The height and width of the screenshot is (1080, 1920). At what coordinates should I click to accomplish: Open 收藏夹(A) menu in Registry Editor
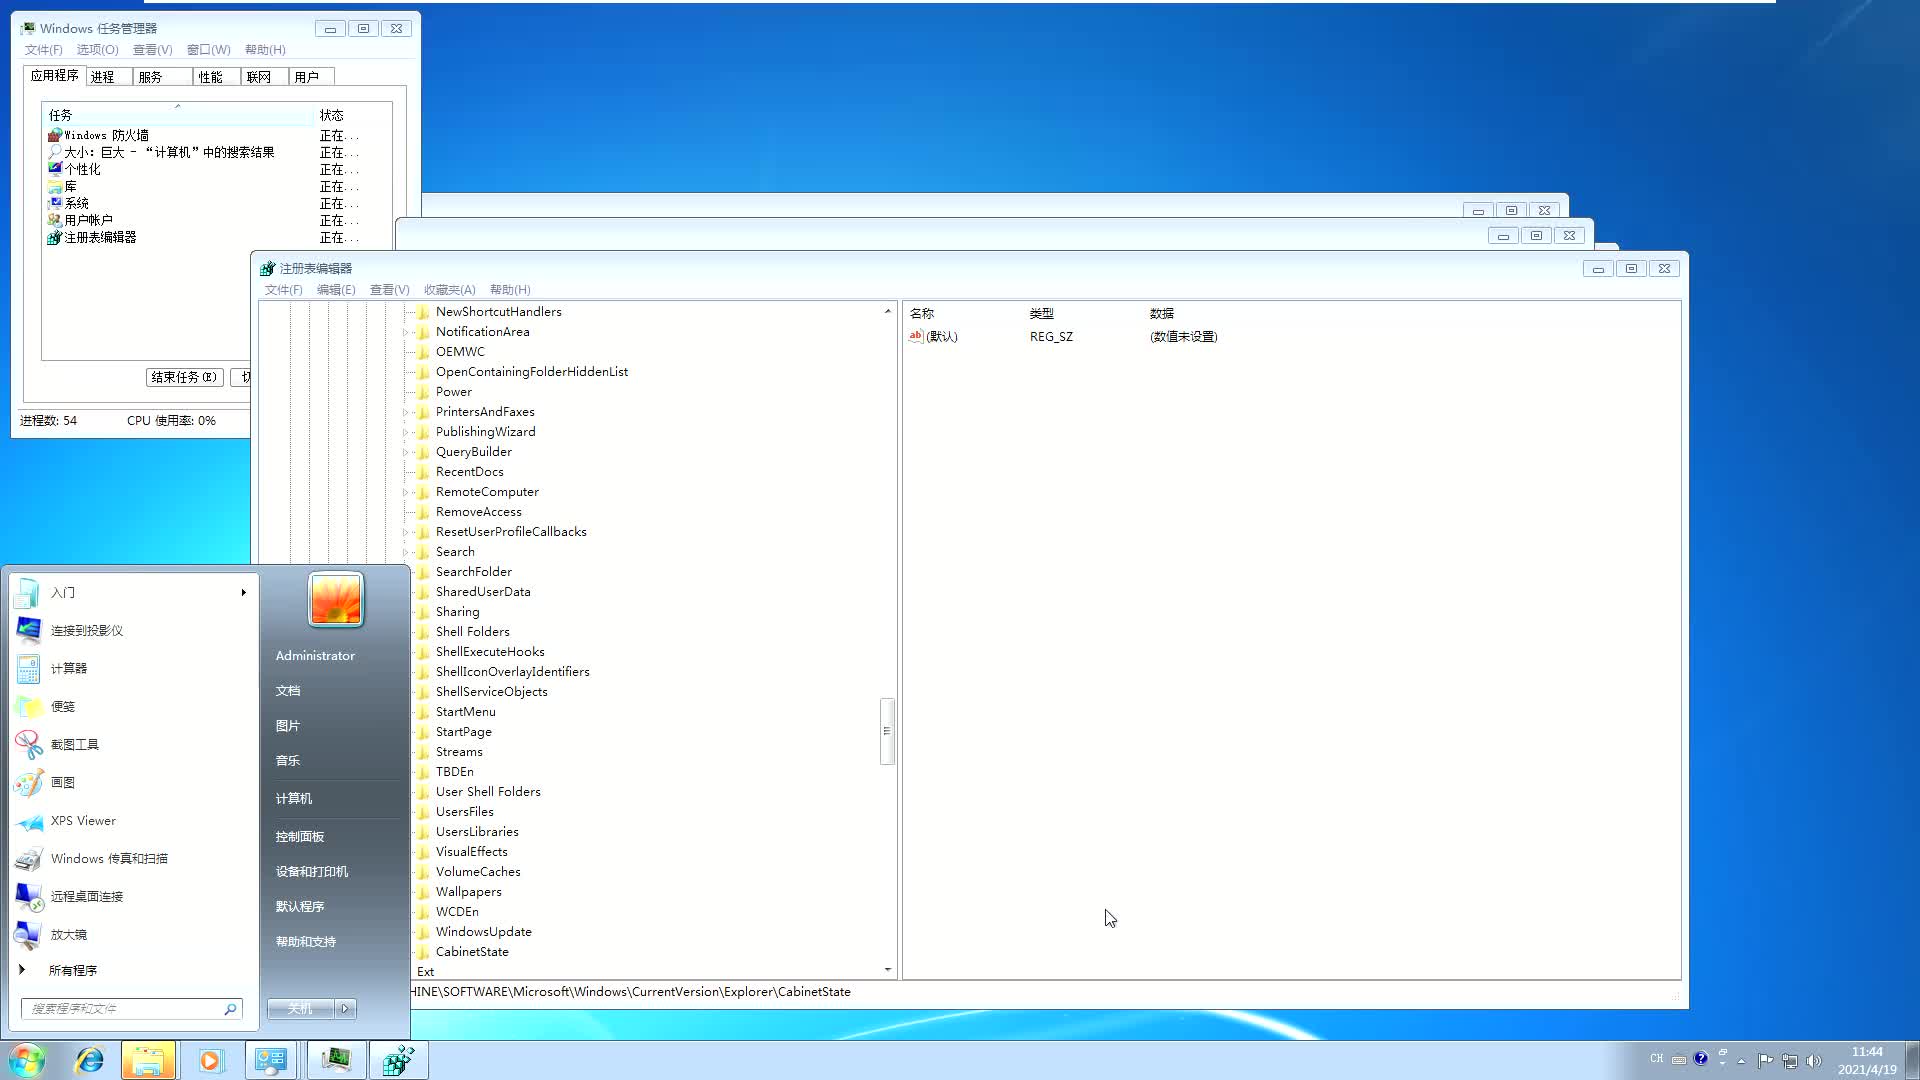[x=449, y=290]
